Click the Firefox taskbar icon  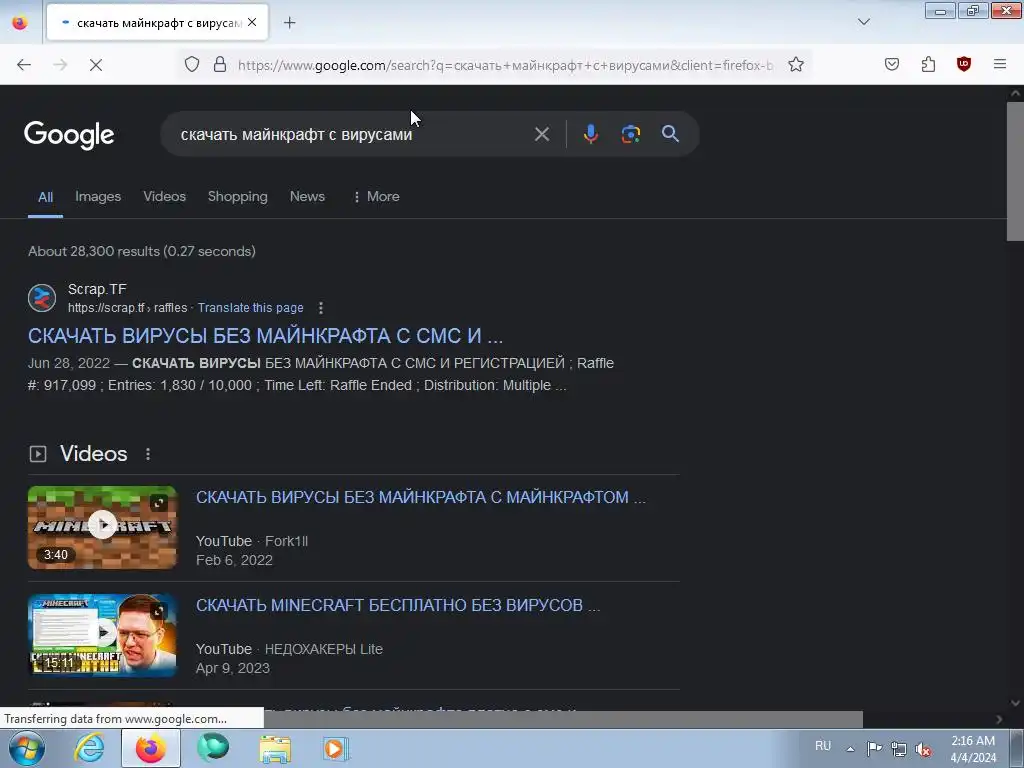[151, 748]
